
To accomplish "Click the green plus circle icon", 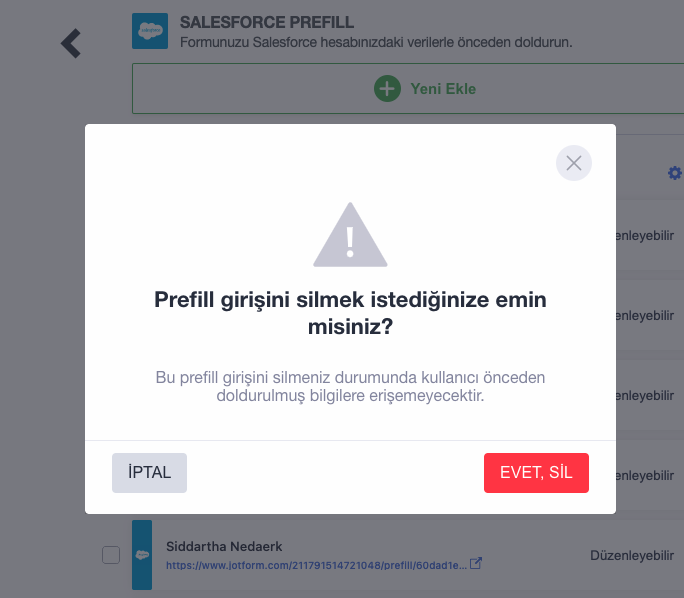I will [387, 89].
